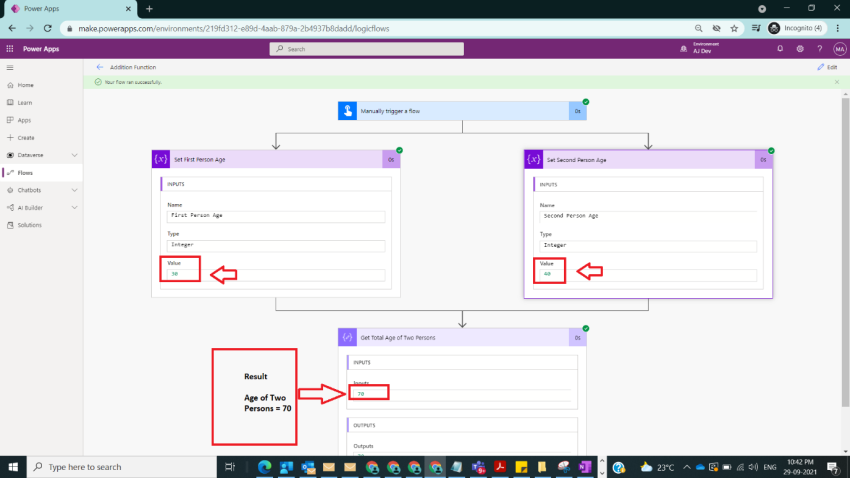Collapse the Manually trigger a flow step

click(462, 111)
